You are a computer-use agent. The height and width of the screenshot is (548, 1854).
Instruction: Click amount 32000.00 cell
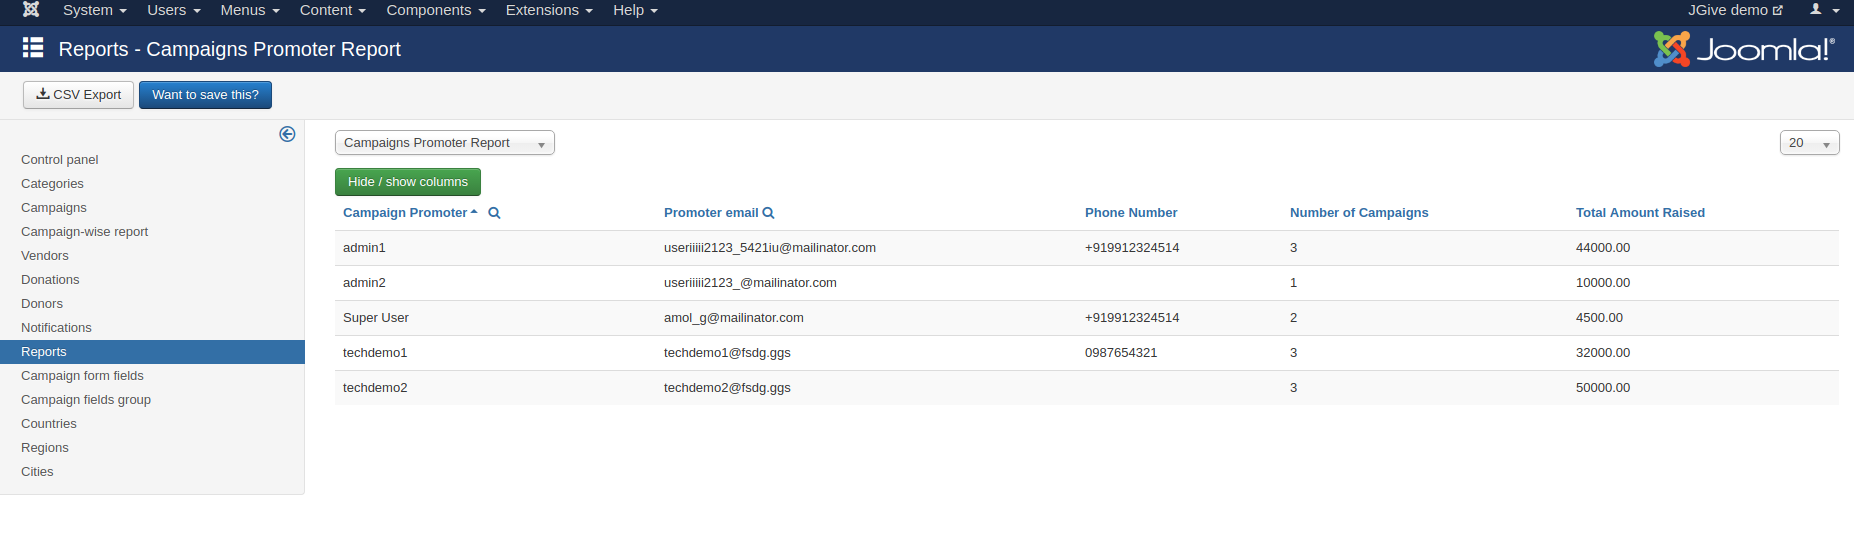point(1603,353)
